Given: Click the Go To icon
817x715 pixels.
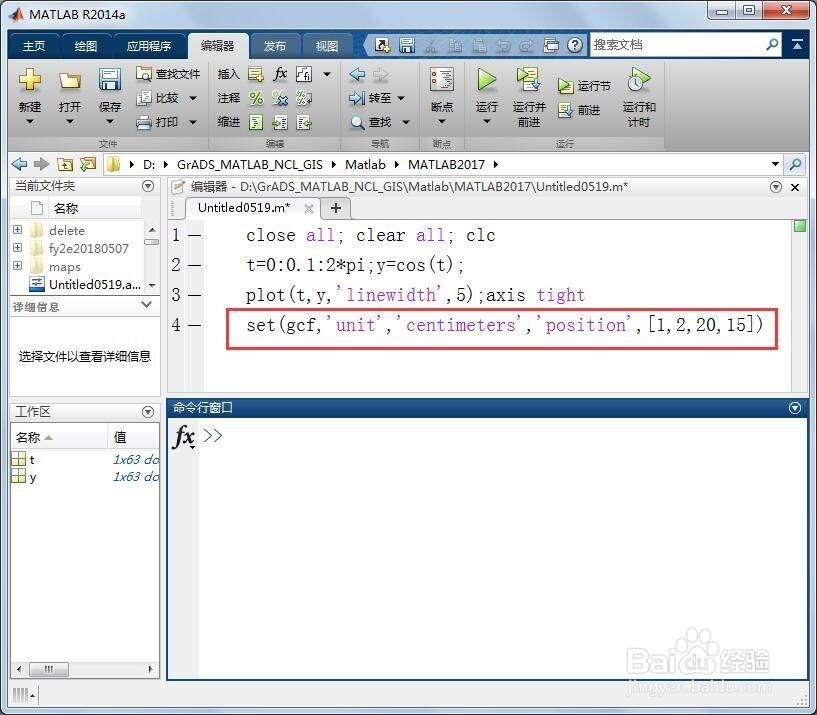Looking at the screenshot, I should pyautogui.click(x=357, y=98).
